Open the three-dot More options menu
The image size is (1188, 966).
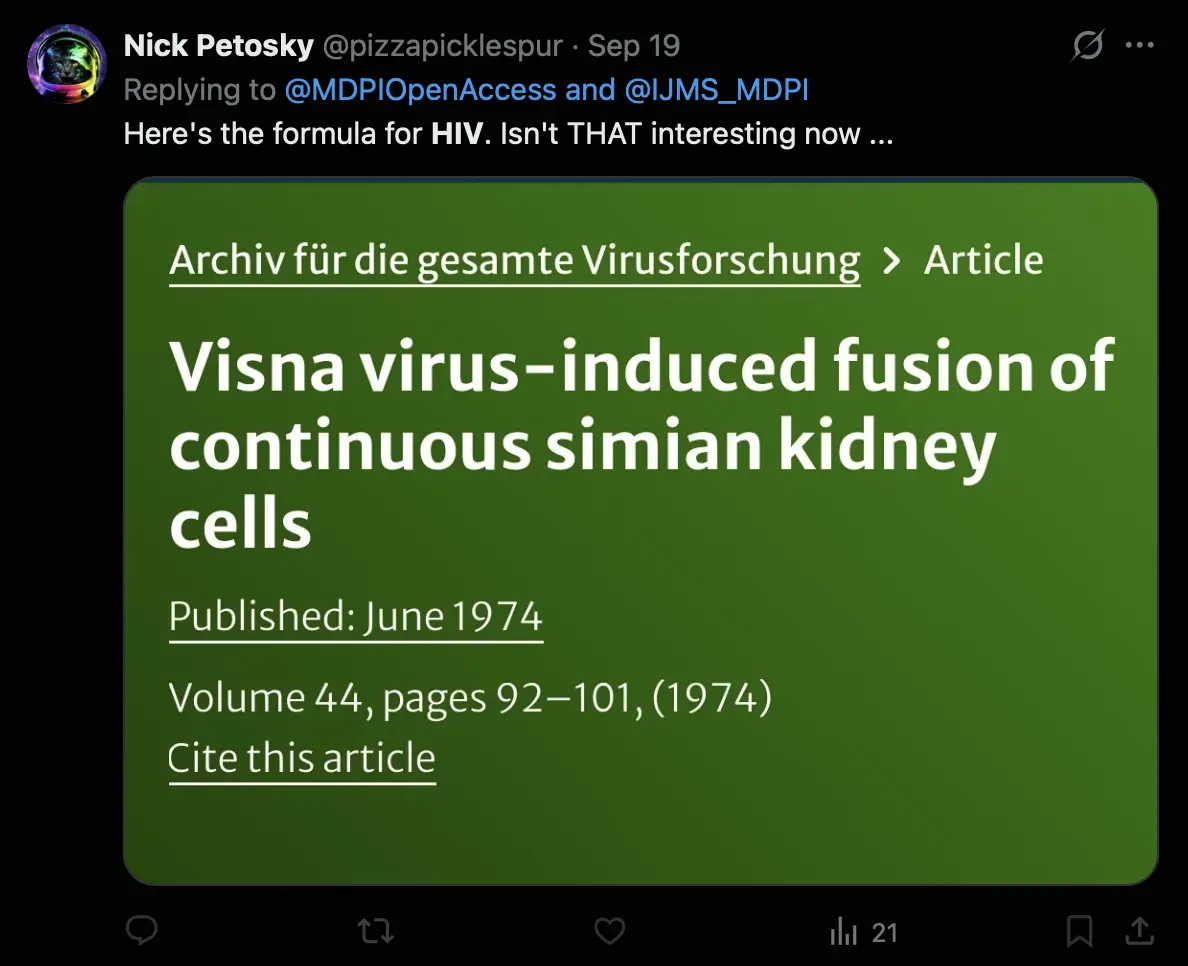1140,45
